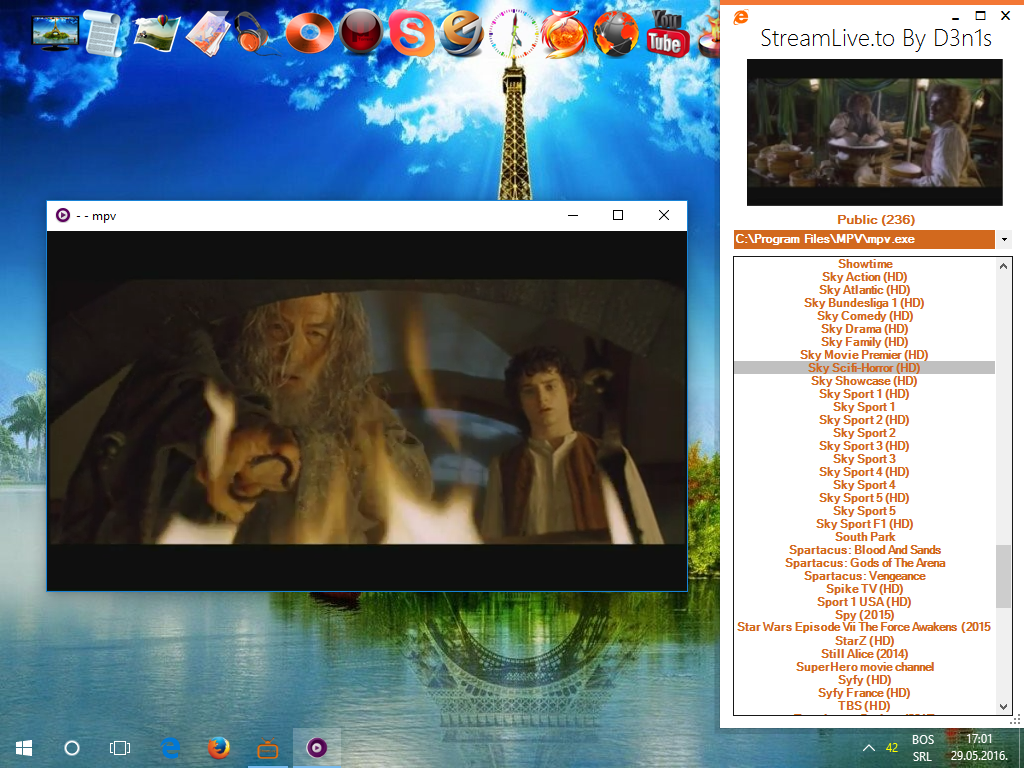Screen dimensions: 1024x768
Task: Select South Park in the channel list
Action: click(865, 537)
